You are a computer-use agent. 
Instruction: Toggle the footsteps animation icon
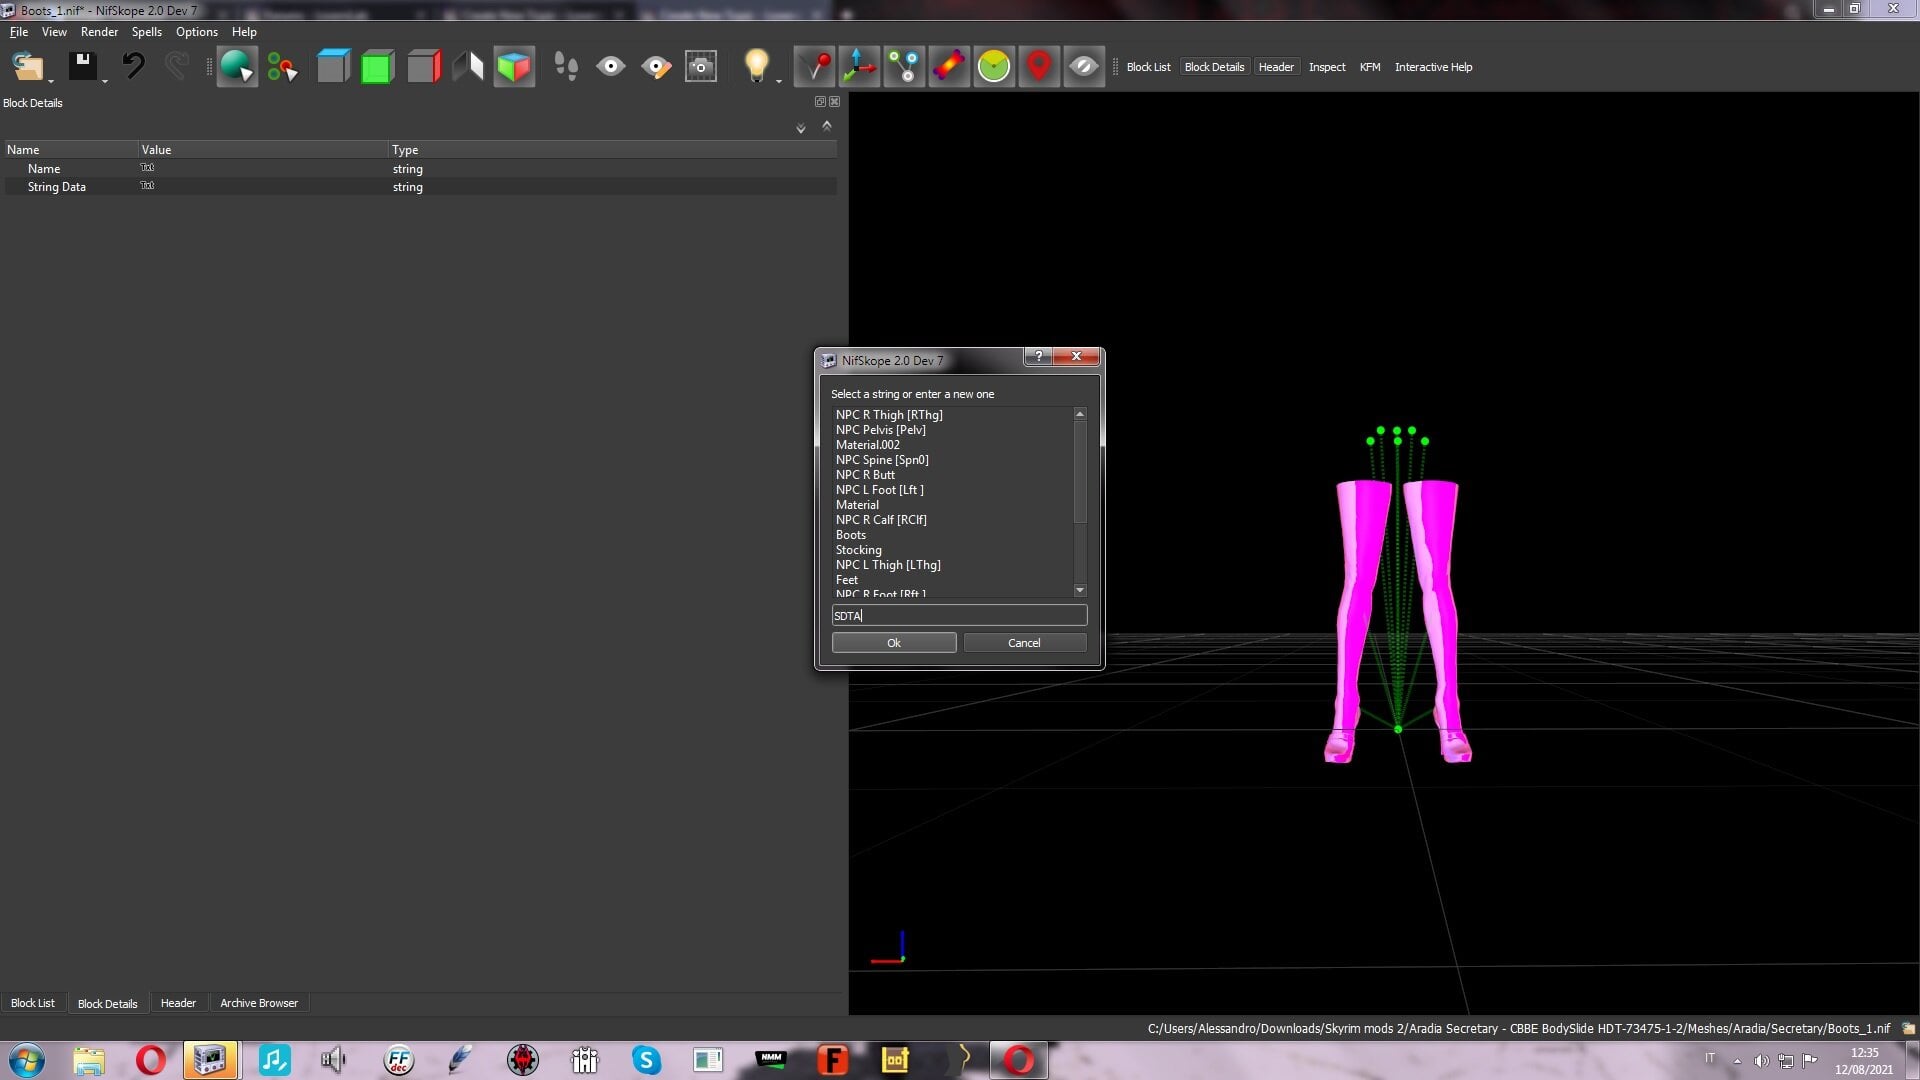click(566, 66)
